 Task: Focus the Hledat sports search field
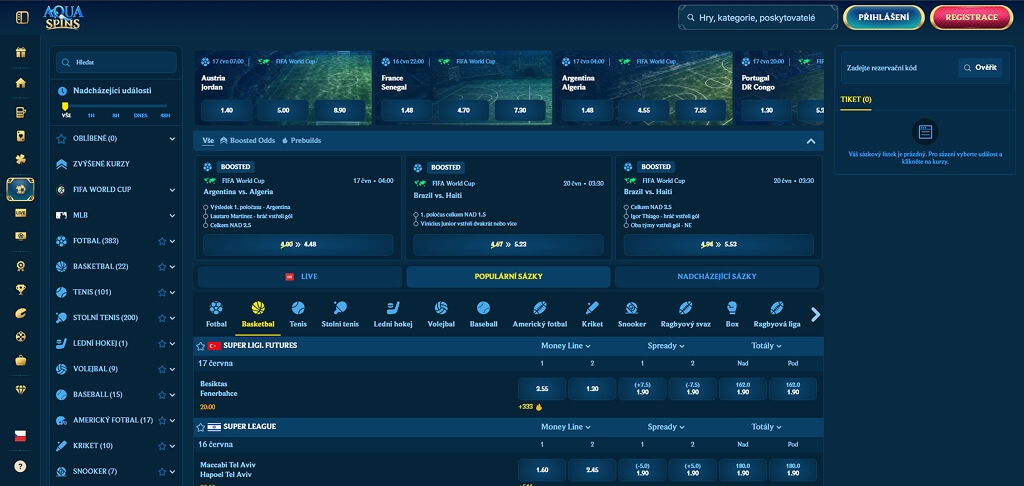pos(116,63)
